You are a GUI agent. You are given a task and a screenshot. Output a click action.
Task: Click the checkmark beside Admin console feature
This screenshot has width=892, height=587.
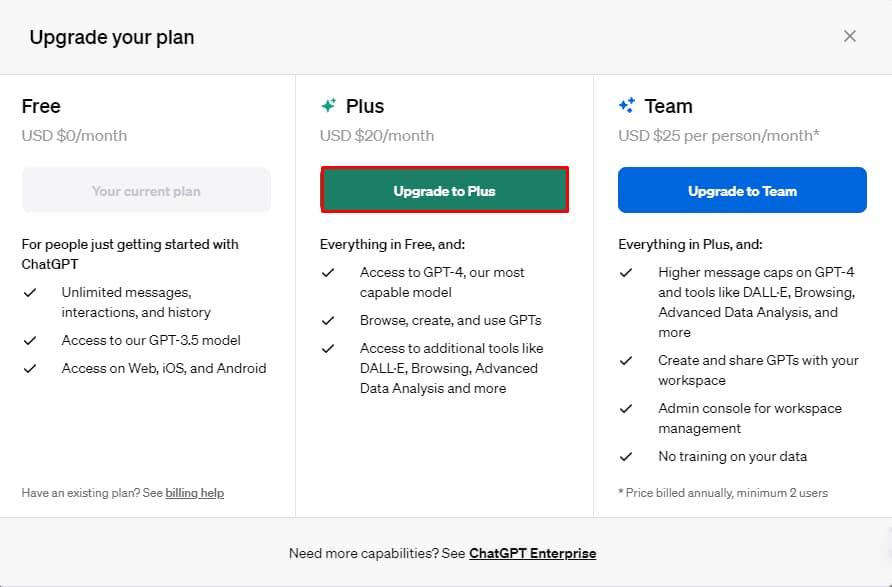(626, 408)
